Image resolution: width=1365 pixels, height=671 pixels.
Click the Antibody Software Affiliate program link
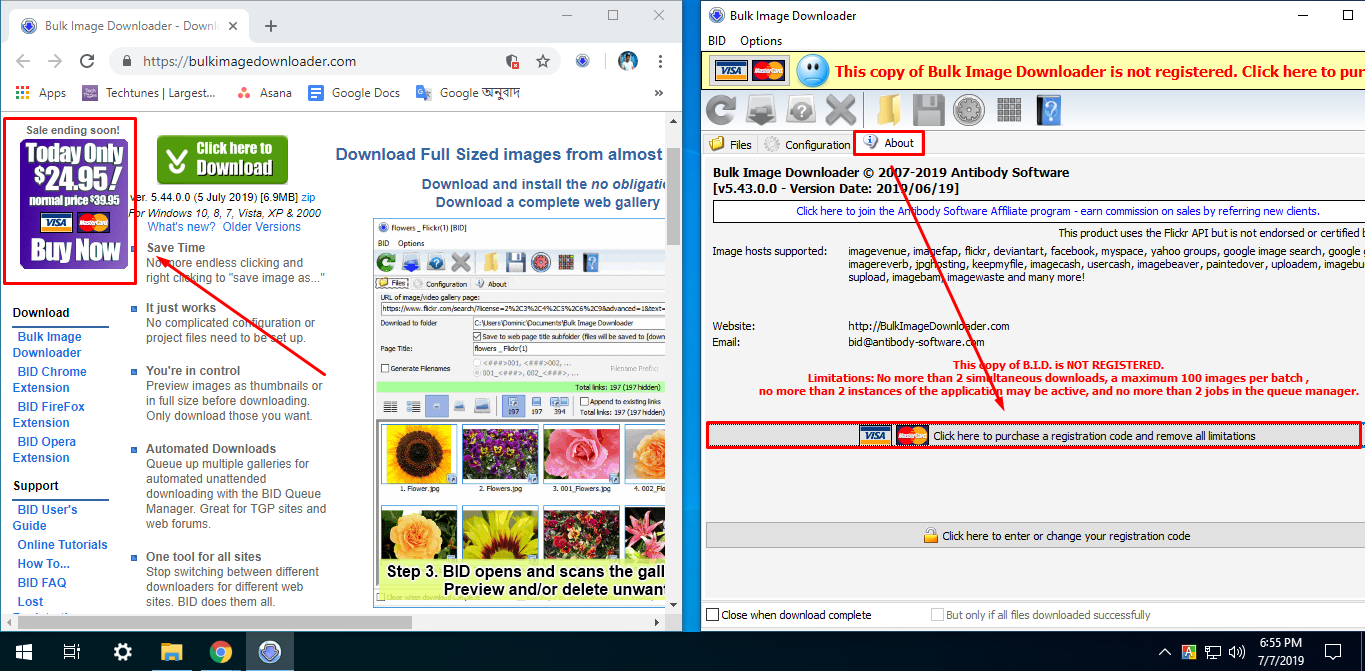pyautogui.click(x=1058, y=211)
